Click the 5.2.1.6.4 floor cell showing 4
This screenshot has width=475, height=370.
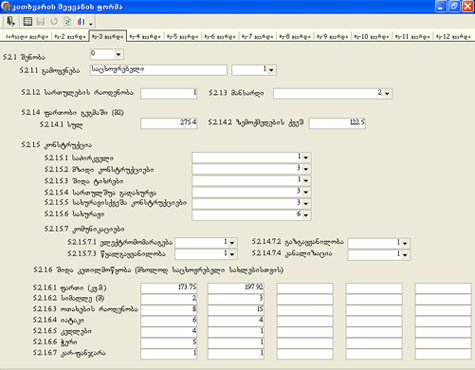[236, 321]
